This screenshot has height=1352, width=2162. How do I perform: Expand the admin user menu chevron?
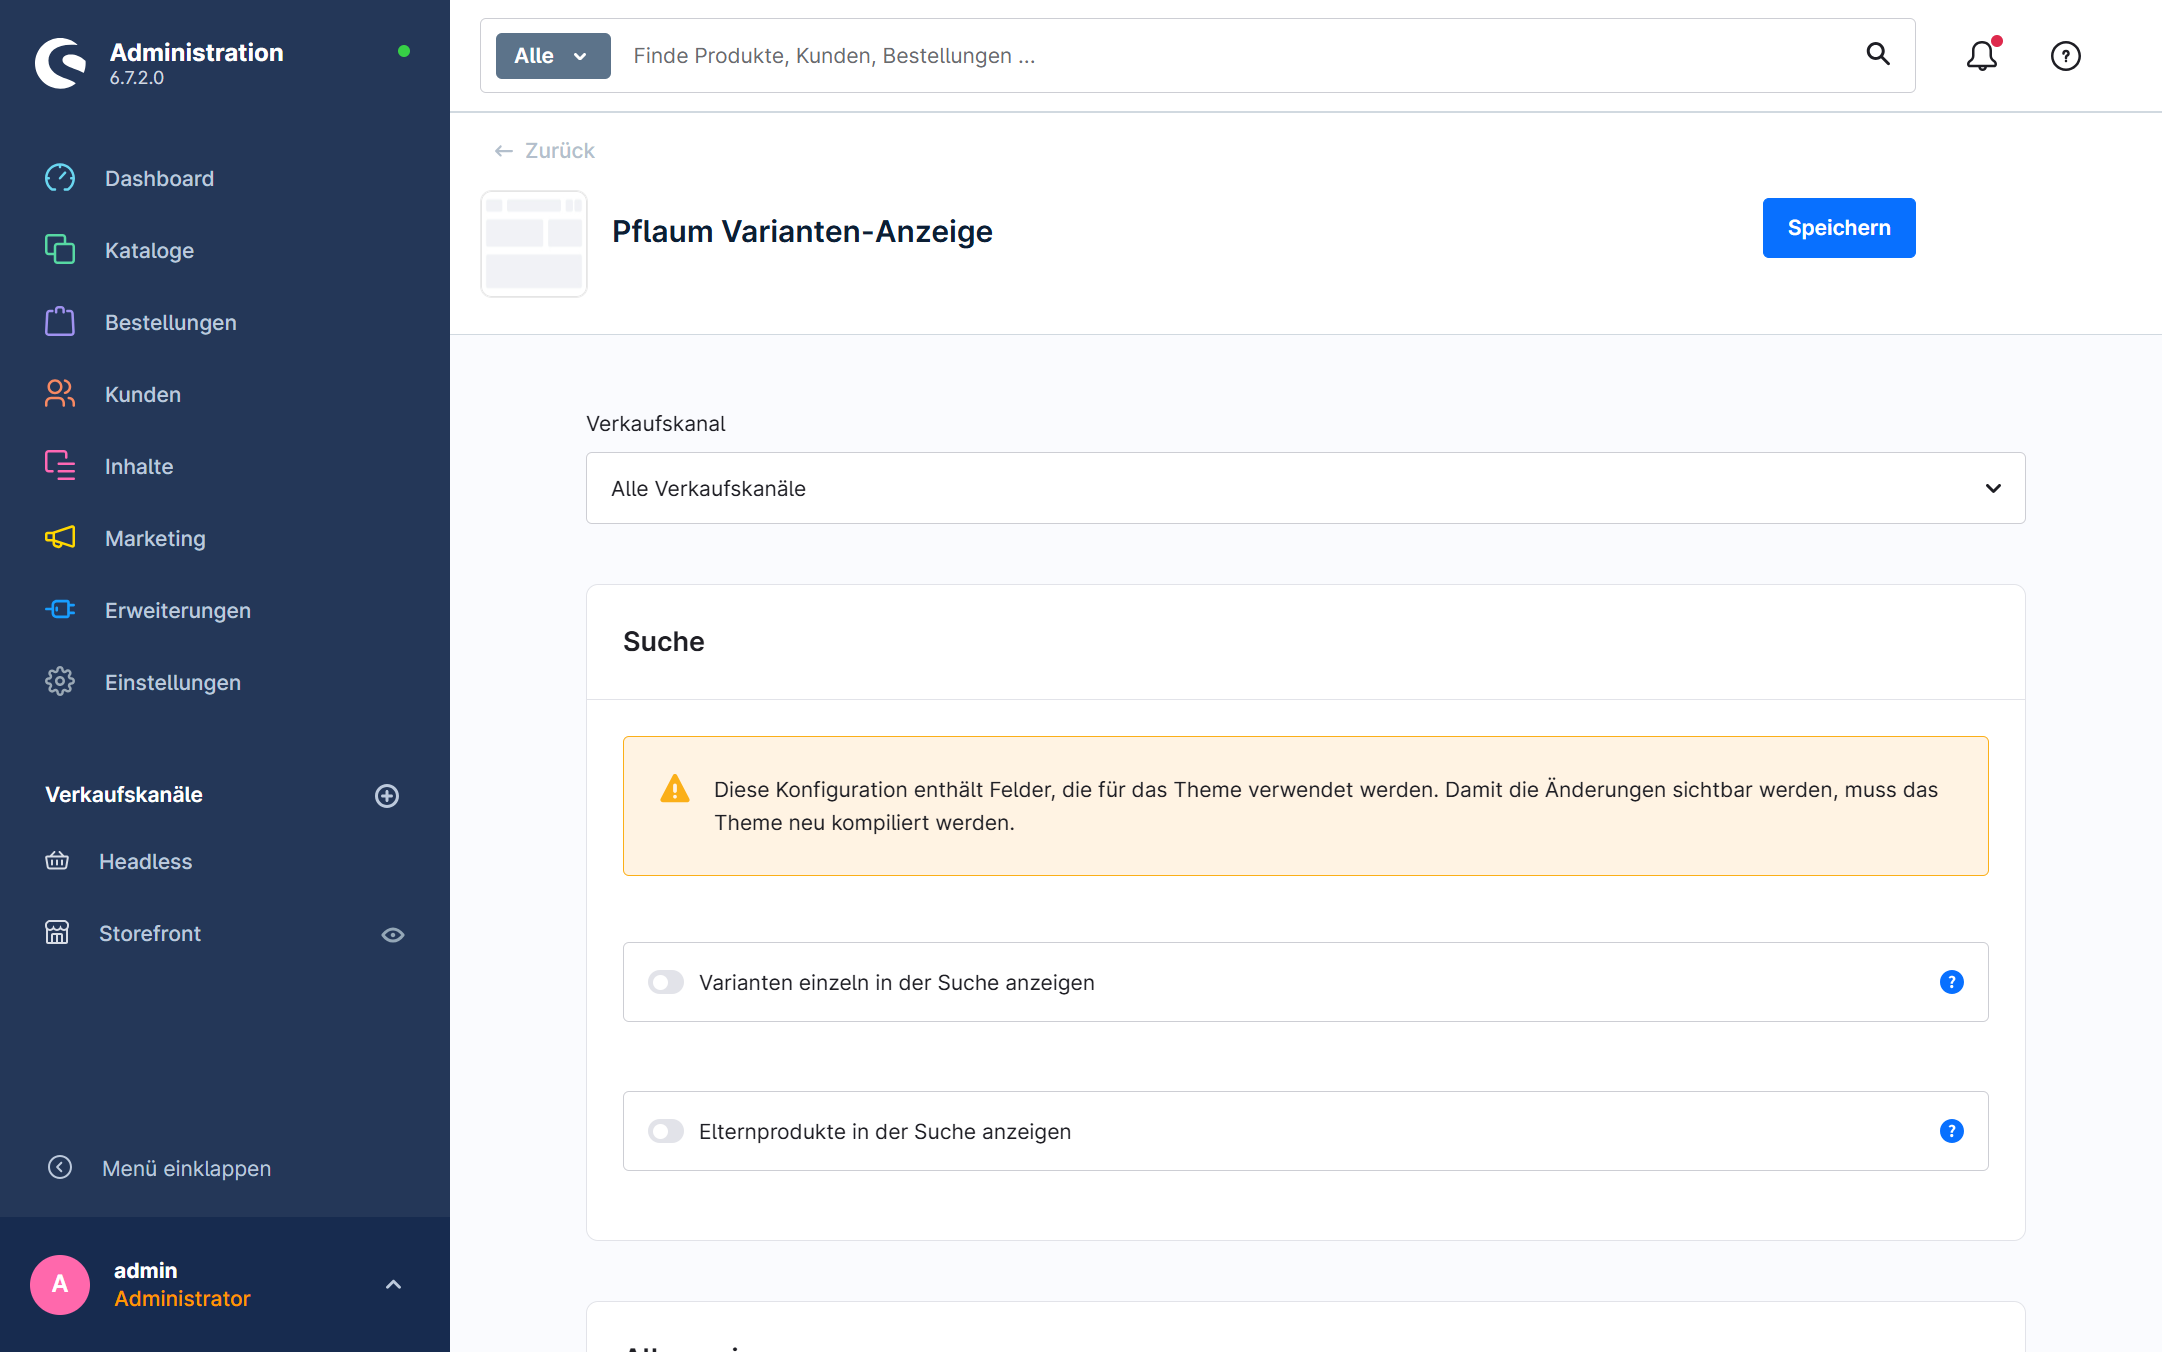tap(393, 1285)
